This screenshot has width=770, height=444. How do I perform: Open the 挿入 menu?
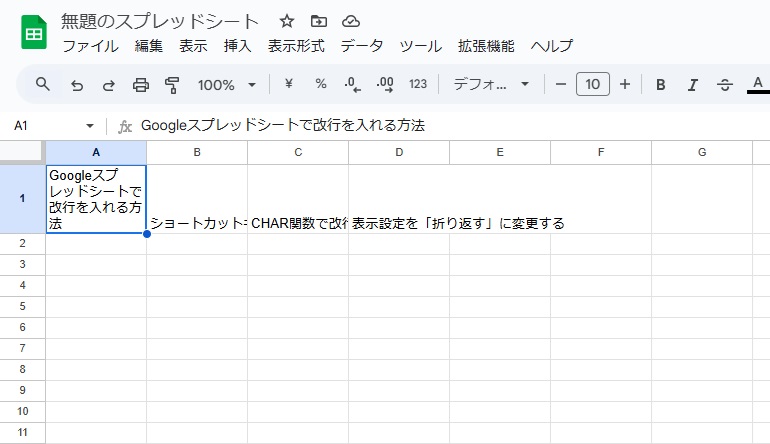(237, 46)
